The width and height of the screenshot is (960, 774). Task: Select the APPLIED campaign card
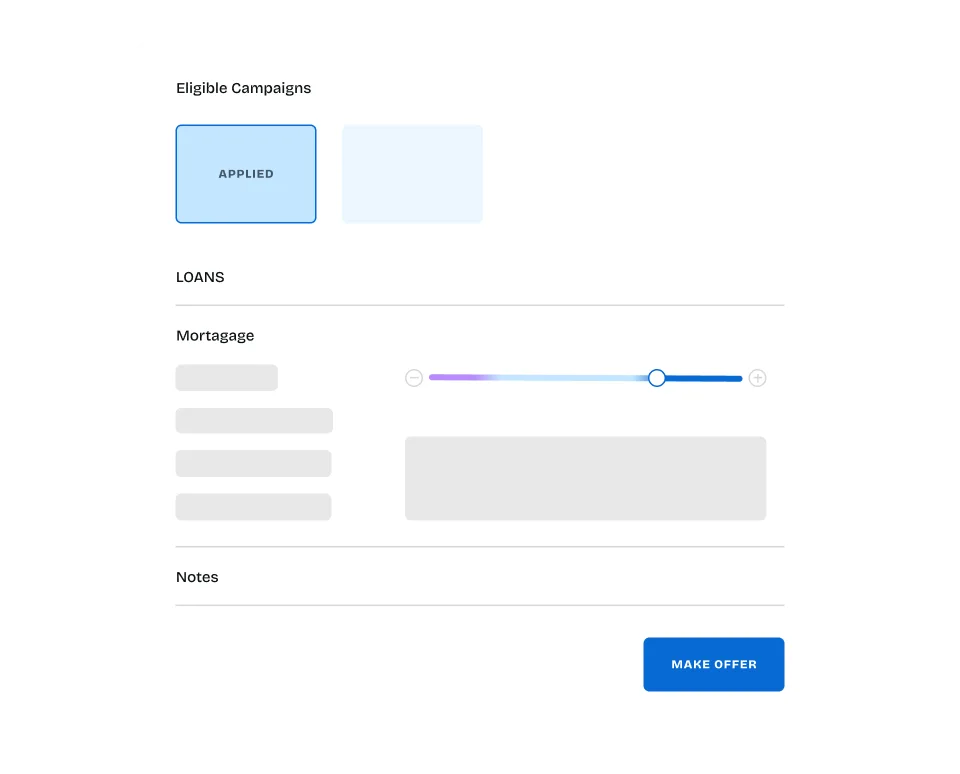(246, 174)
